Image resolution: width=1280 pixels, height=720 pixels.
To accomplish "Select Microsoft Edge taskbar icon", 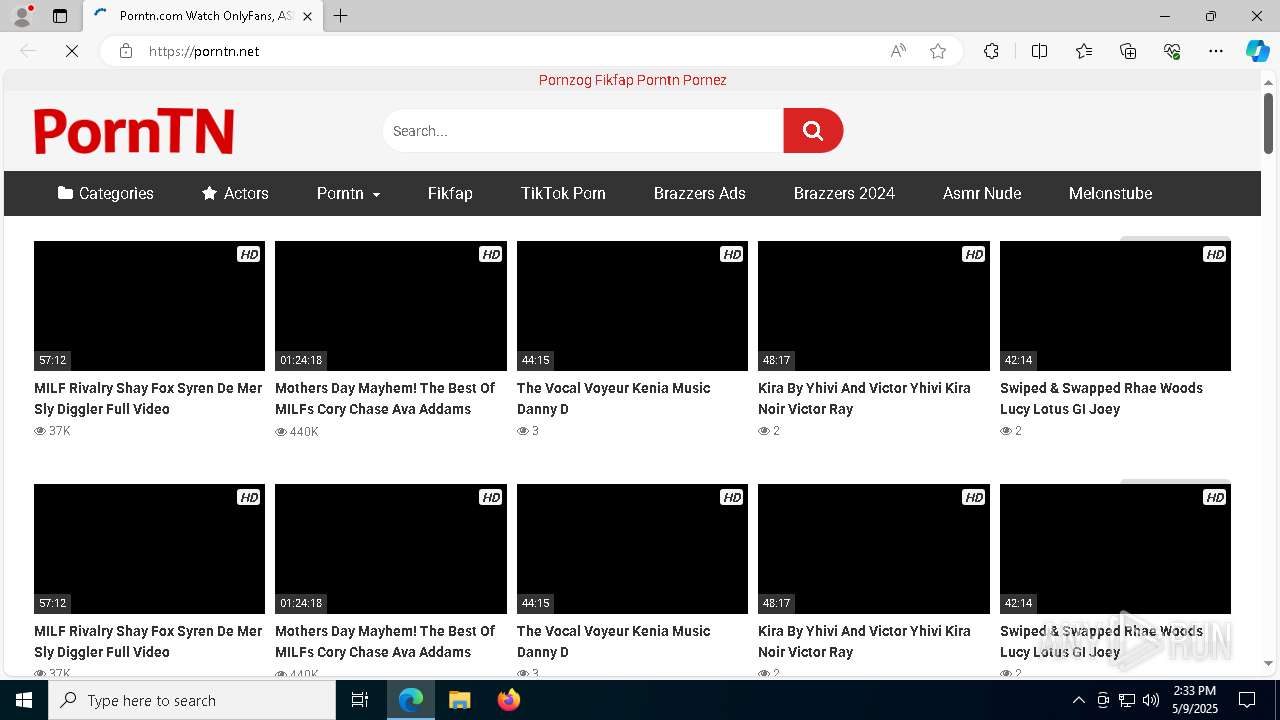I will point(411,700).
